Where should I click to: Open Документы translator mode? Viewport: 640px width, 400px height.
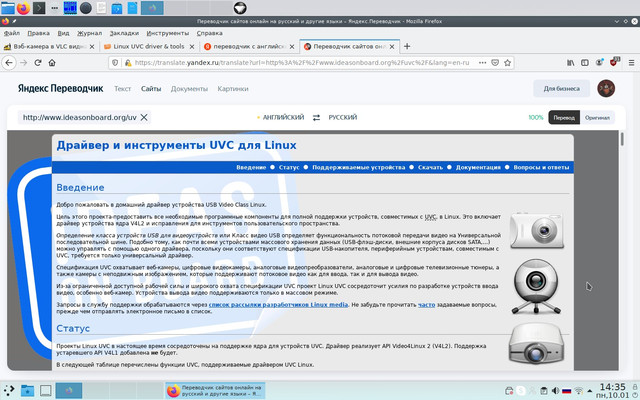pos(189,89)
